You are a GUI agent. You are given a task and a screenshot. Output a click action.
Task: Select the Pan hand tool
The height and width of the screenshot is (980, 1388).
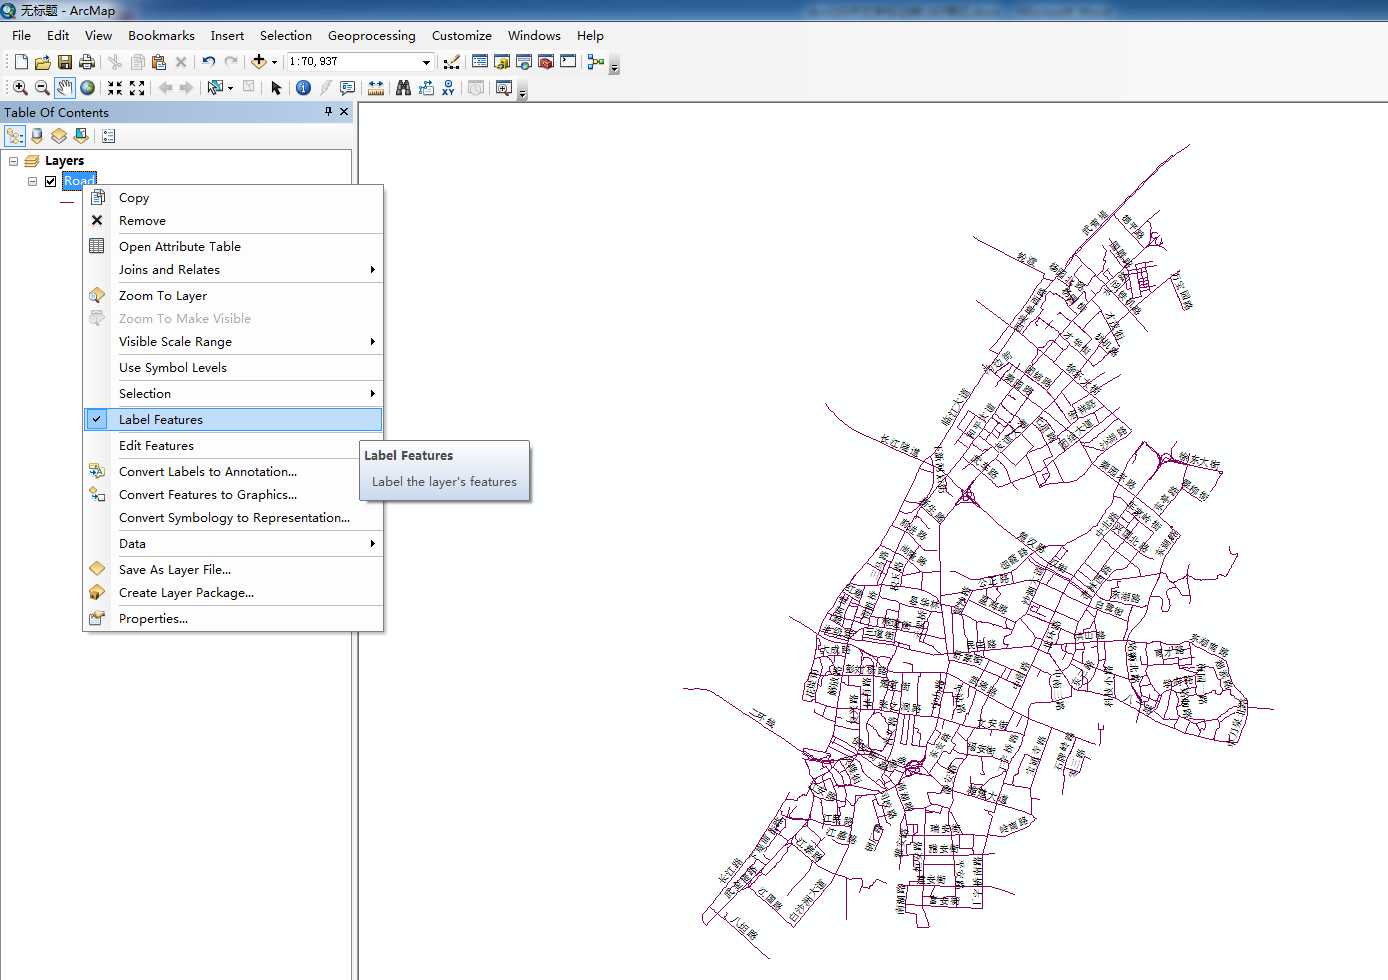64,88
